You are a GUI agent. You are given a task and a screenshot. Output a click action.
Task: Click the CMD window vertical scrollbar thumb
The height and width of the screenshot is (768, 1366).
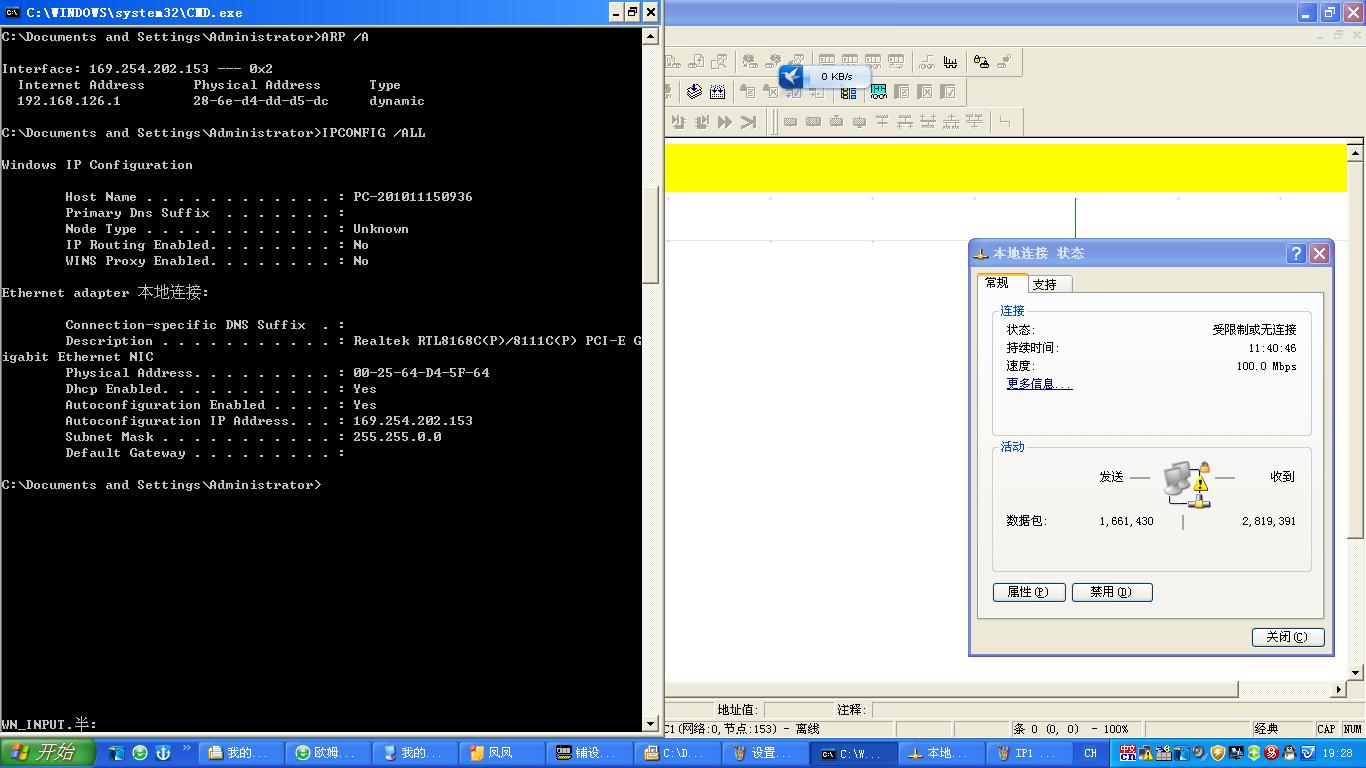tap(650, 236)
